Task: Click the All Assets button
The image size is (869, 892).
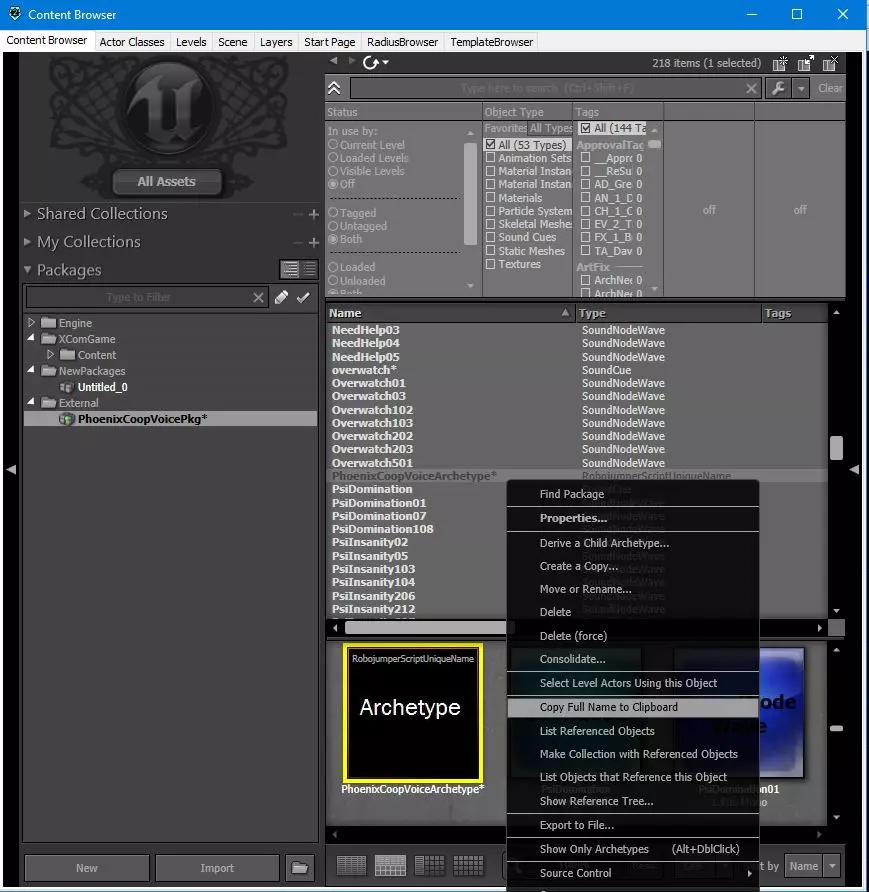Action: [x=167, y=182]
